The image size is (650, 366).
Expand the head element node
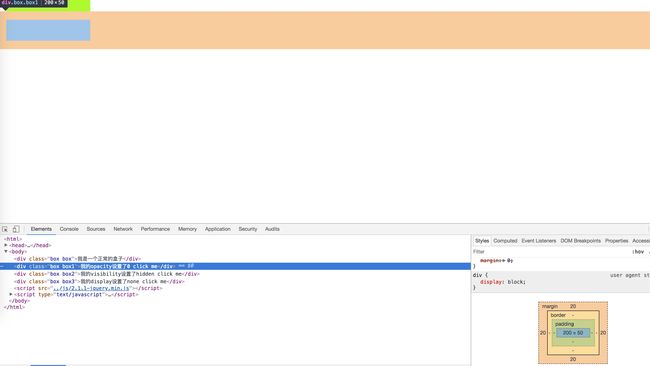[6, 245]
